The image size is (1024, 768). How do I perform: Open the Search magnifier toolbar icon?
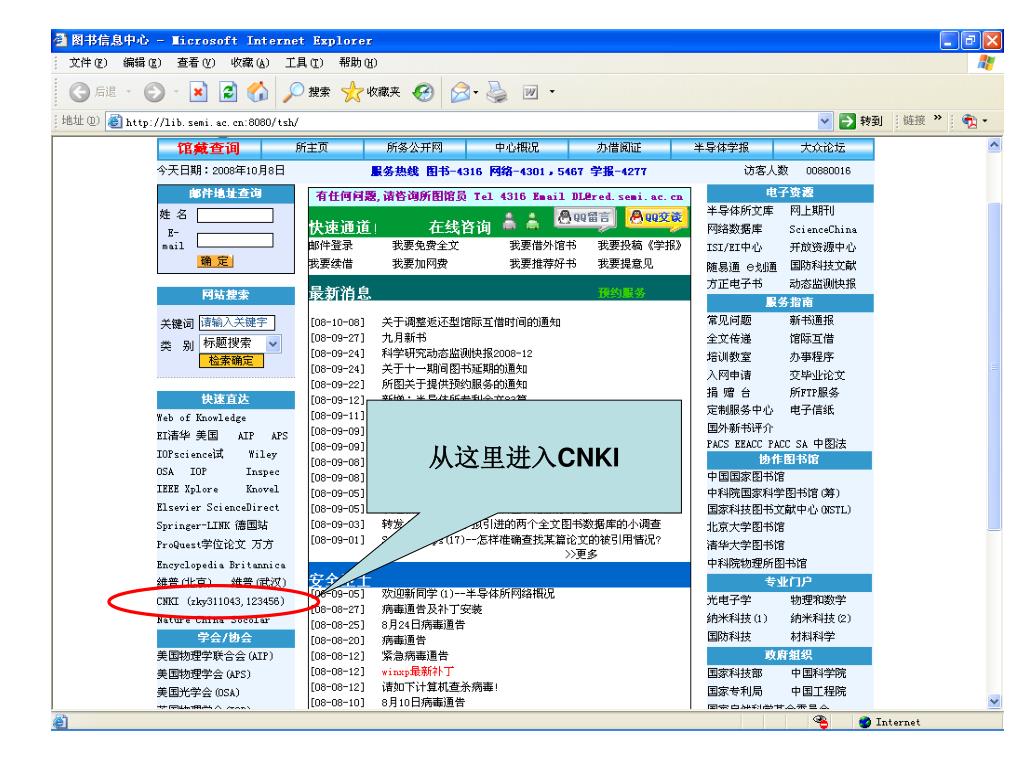click(x=293, y=92)
